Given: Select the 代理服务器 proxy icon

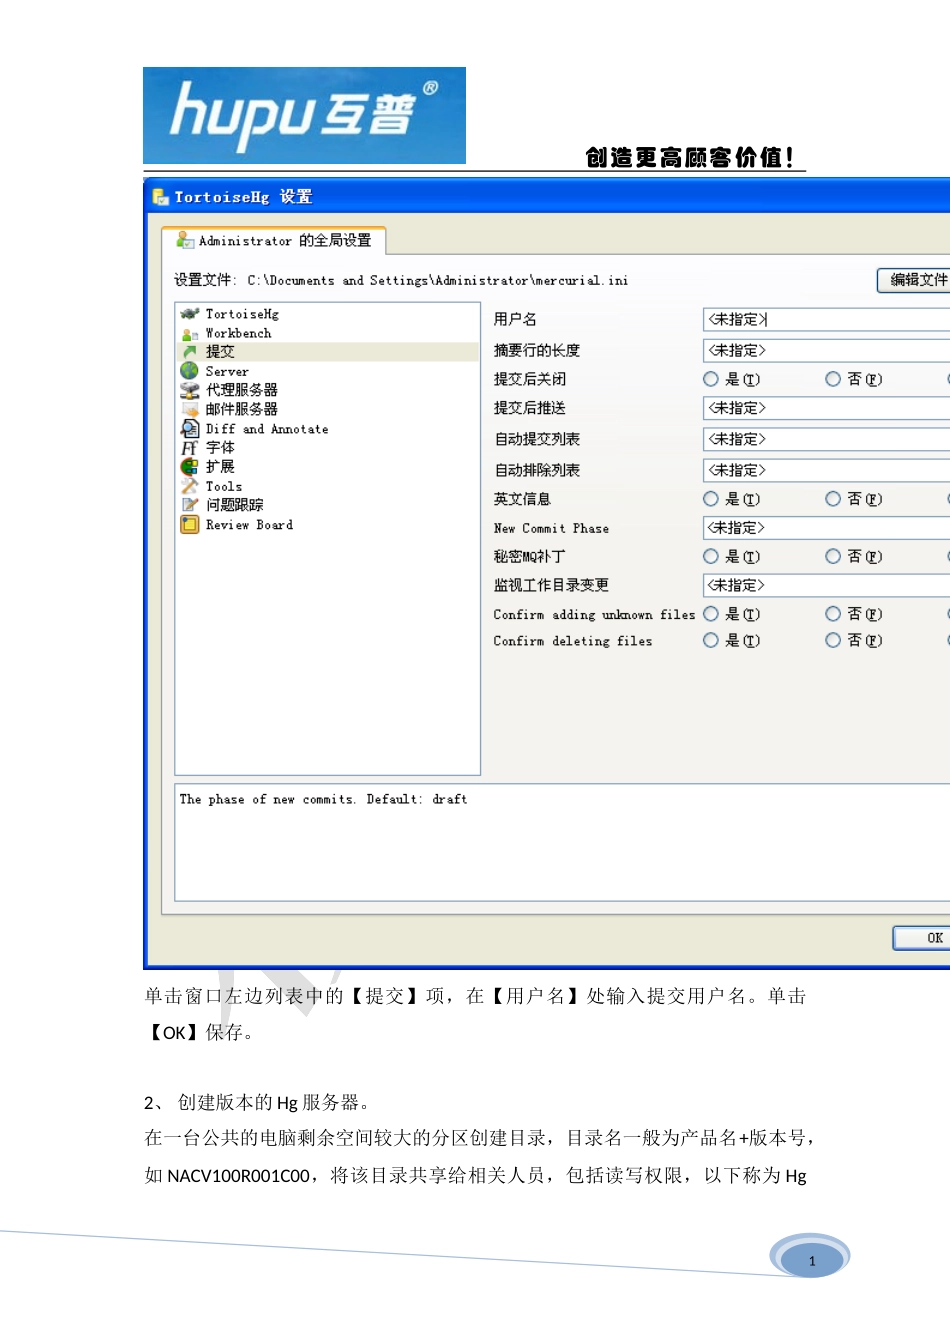Looking at the screenshot, I should click(x=189, y=390).
